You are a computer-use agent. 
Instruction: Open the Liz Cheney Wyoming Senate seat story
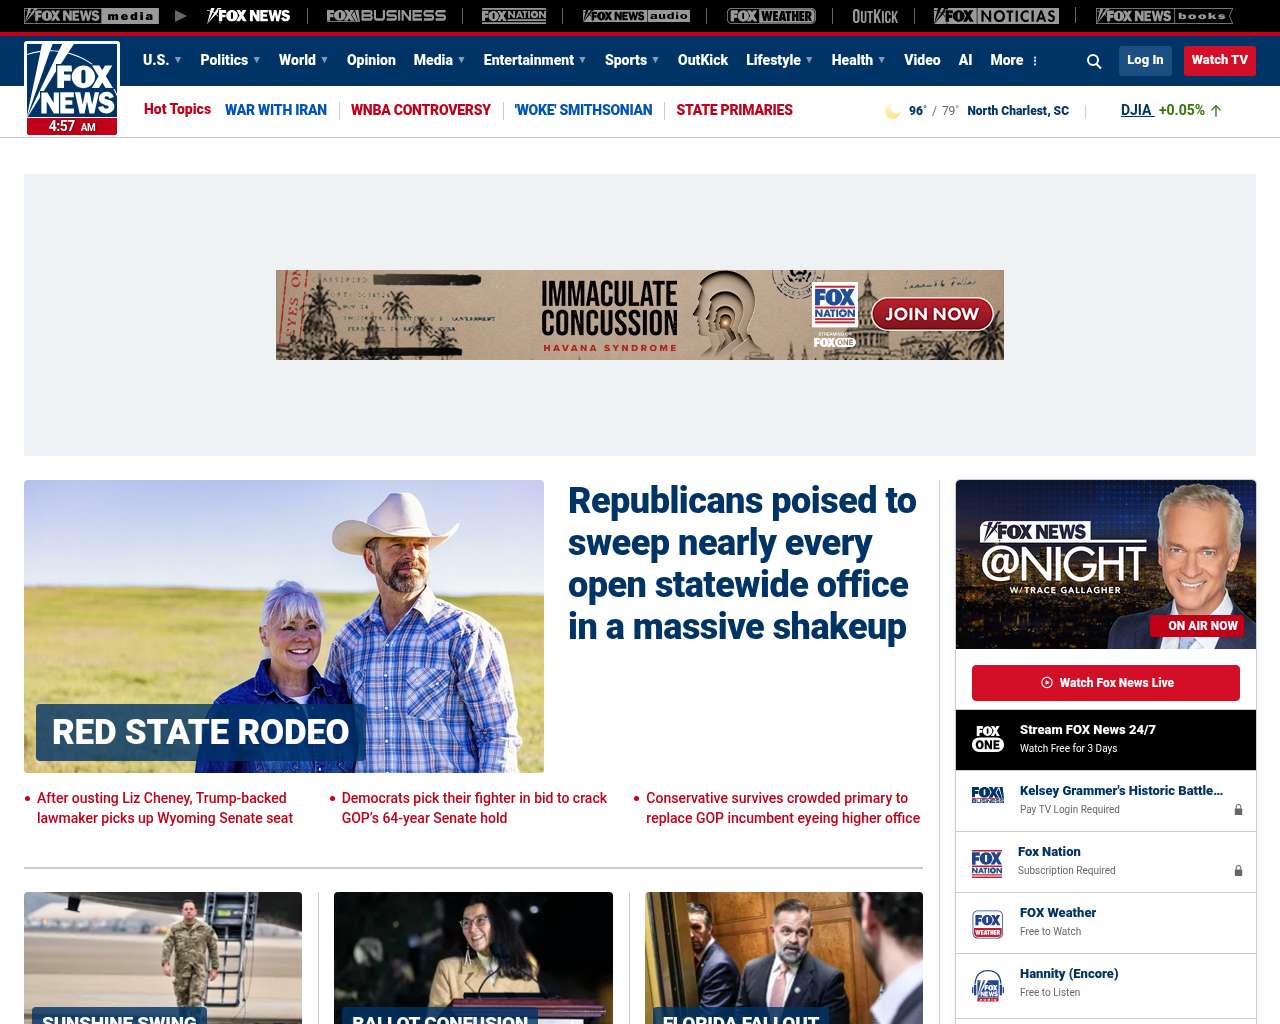165,808
